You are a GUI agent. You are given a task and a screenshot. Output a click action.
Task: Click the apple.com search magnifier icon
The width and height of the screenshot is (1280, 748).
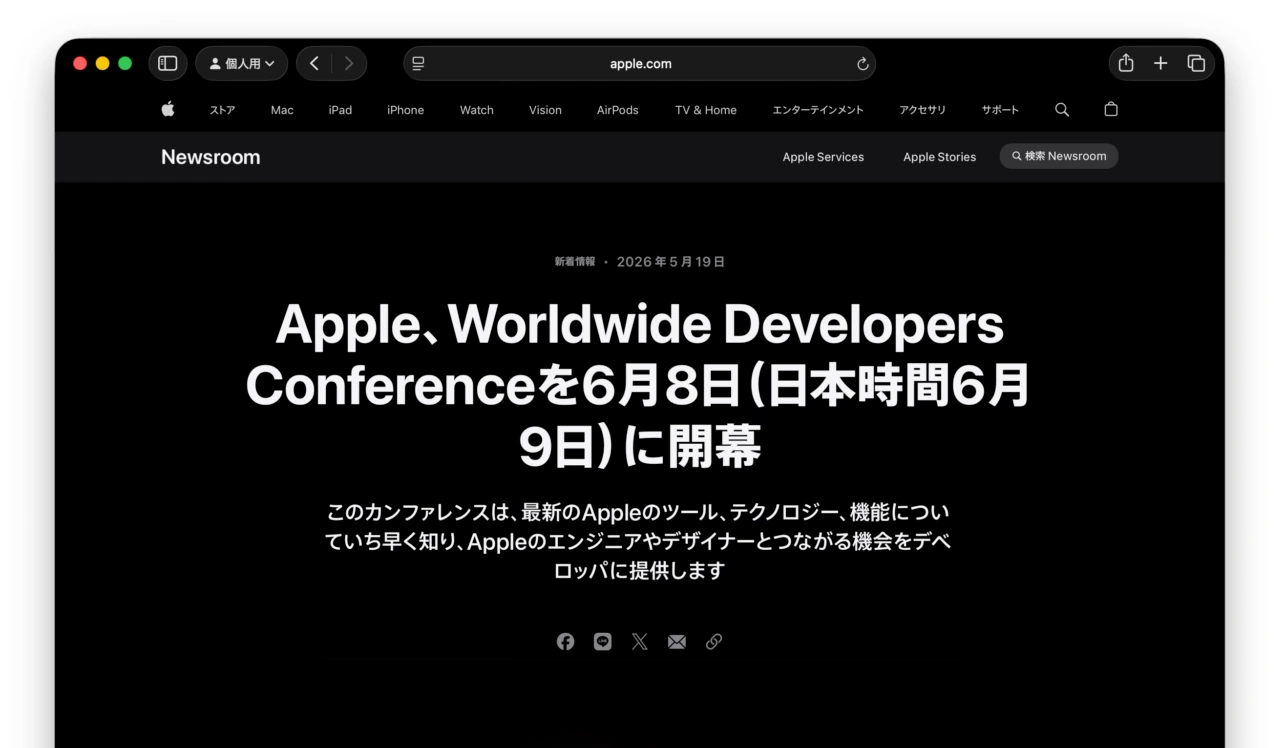tap(1062, 110)
